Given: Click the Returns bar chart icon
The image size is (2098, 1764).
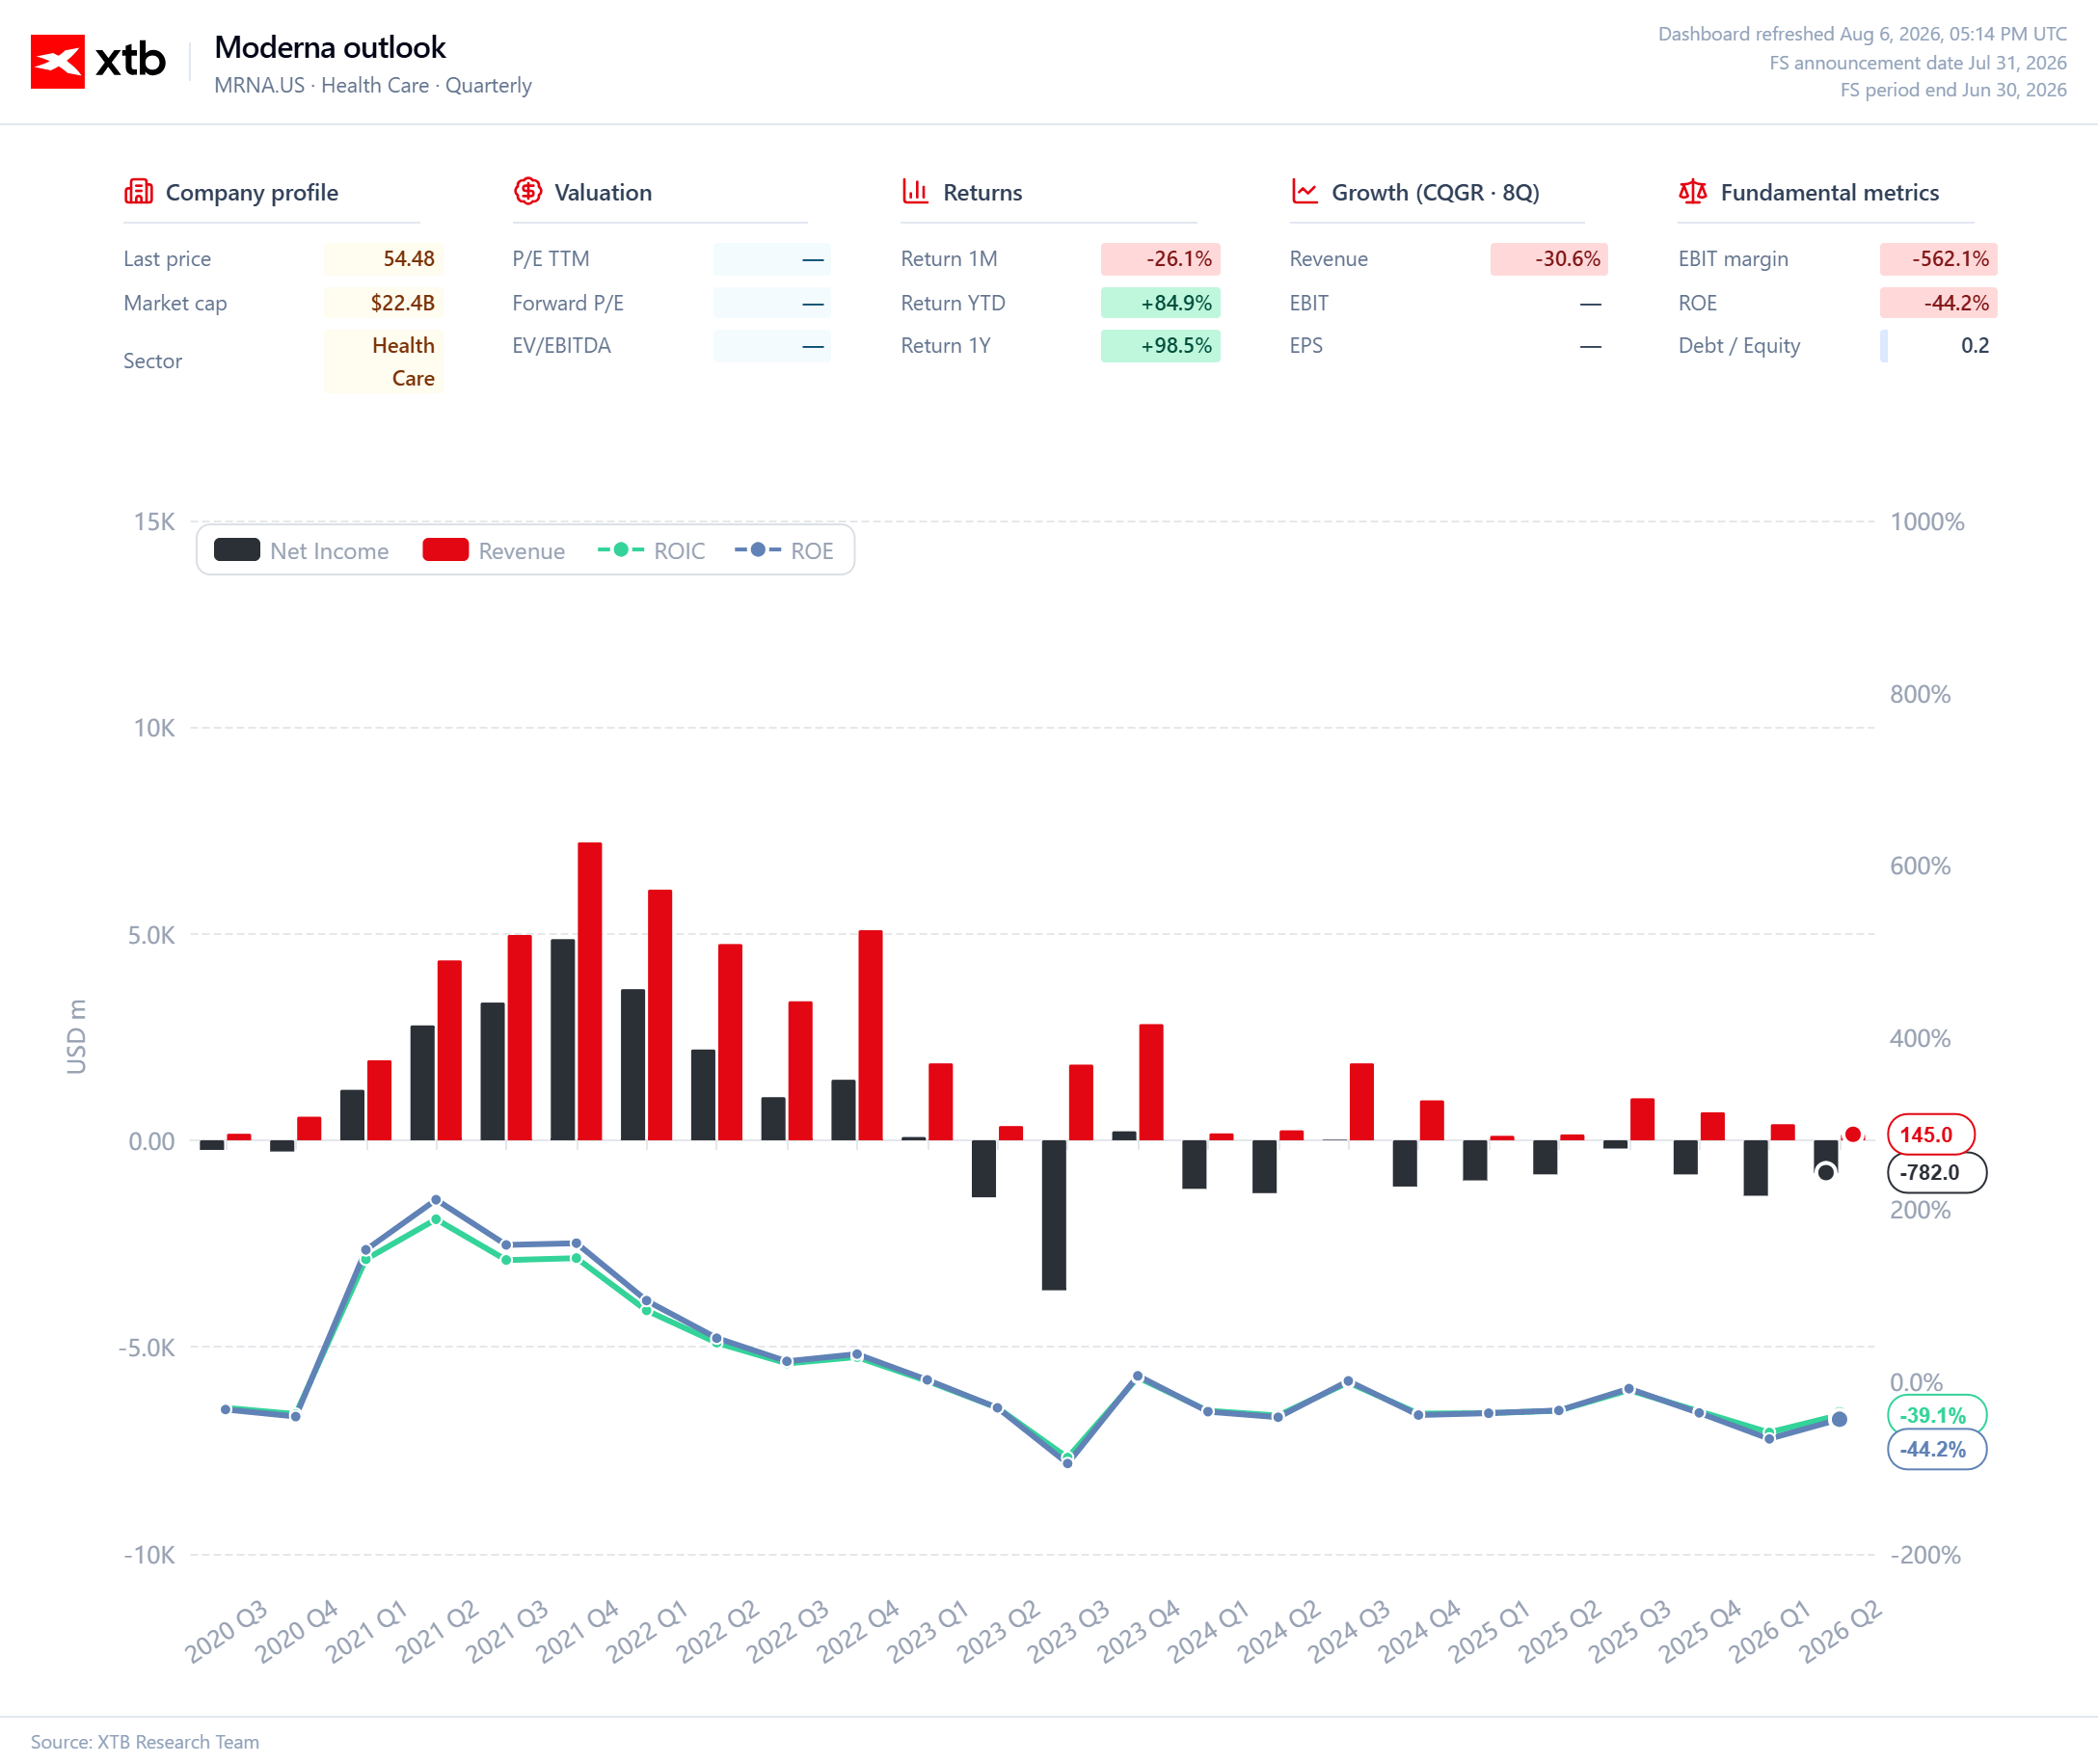Looking at the screenshot, I should coord(916,191).
